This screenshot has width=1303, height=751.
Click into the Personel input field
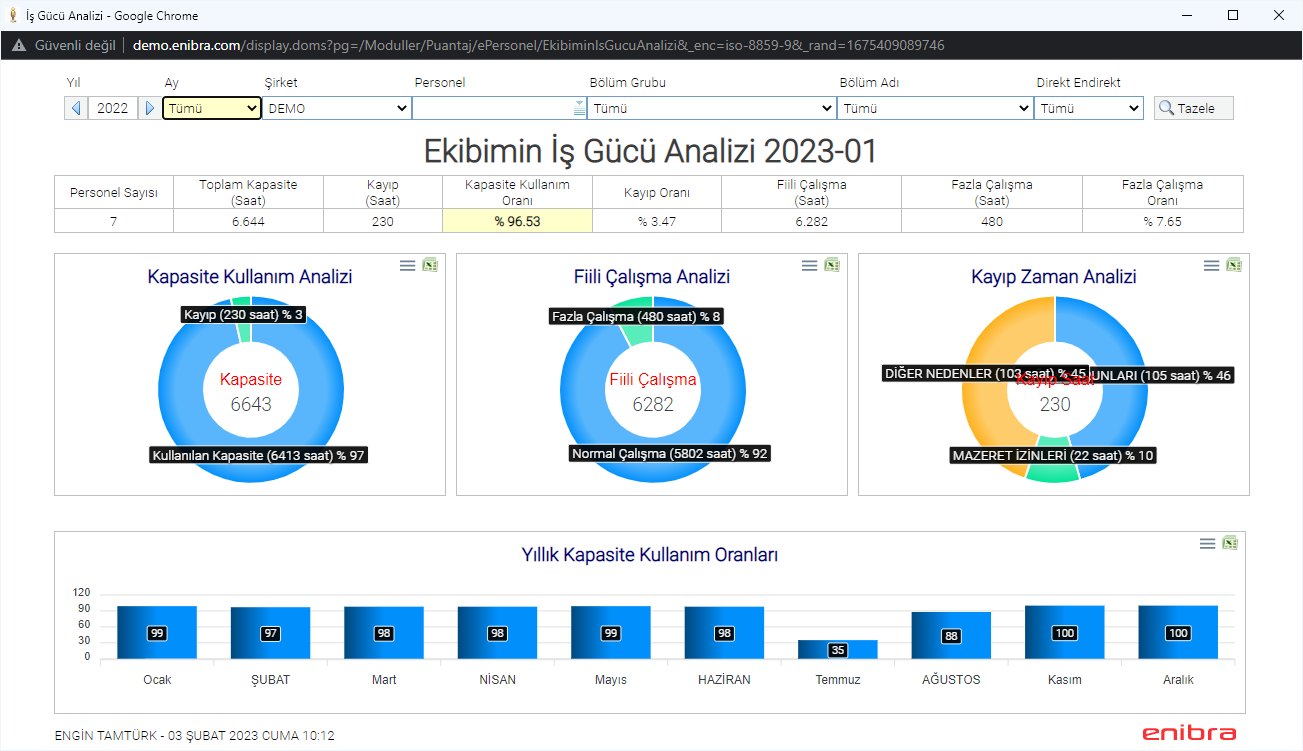[492, 108]
